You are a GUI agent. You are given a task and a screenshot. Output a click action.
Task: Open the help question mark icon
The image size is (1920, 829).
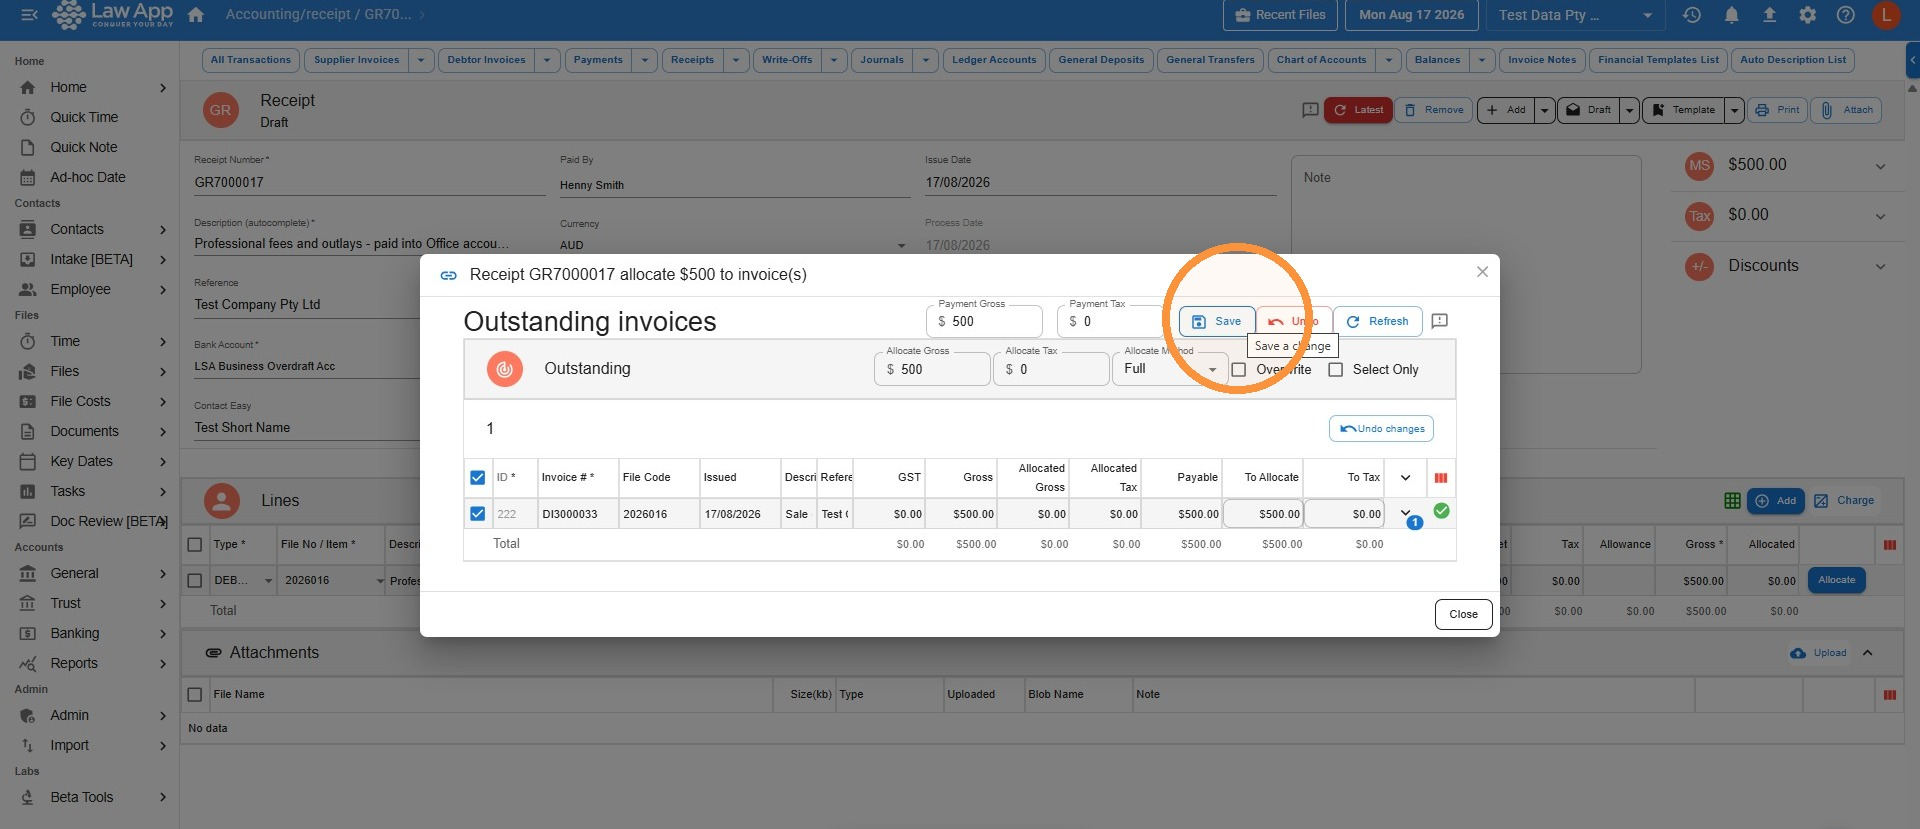click(1846, 15)
